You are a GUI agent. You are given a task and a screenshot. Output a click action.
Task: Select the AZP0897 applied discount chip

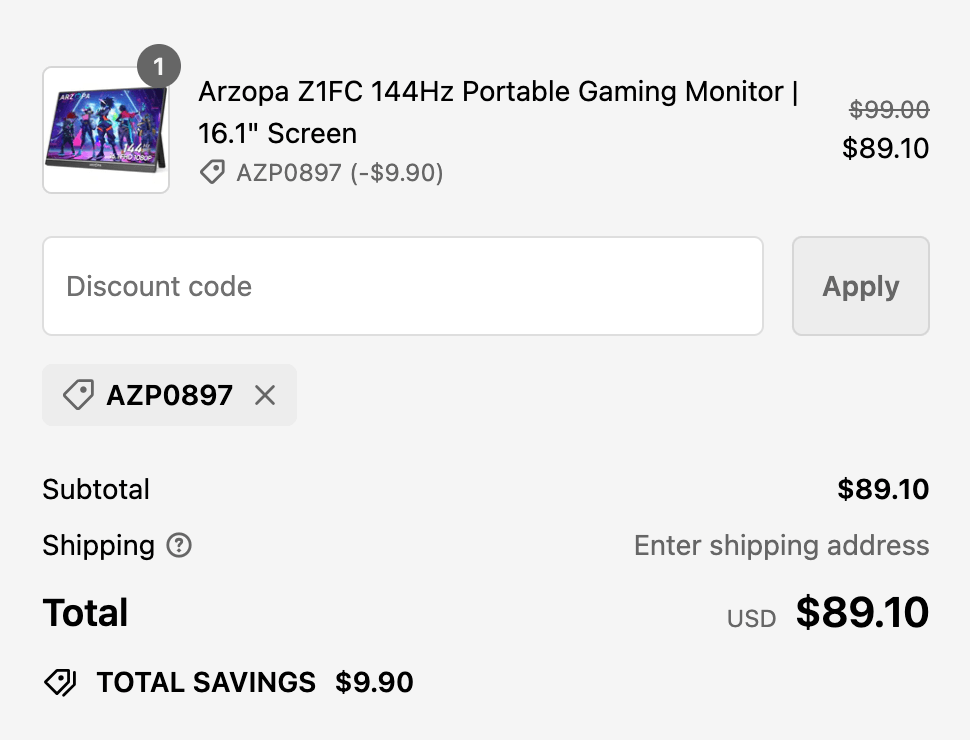click(169, 395)
